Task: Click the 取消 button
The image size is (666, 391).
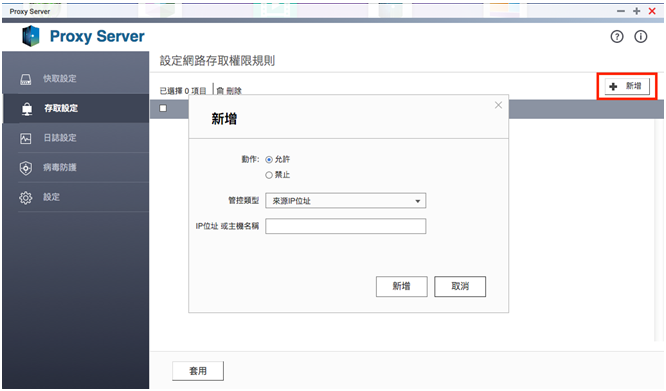Action: pos(460,287)
